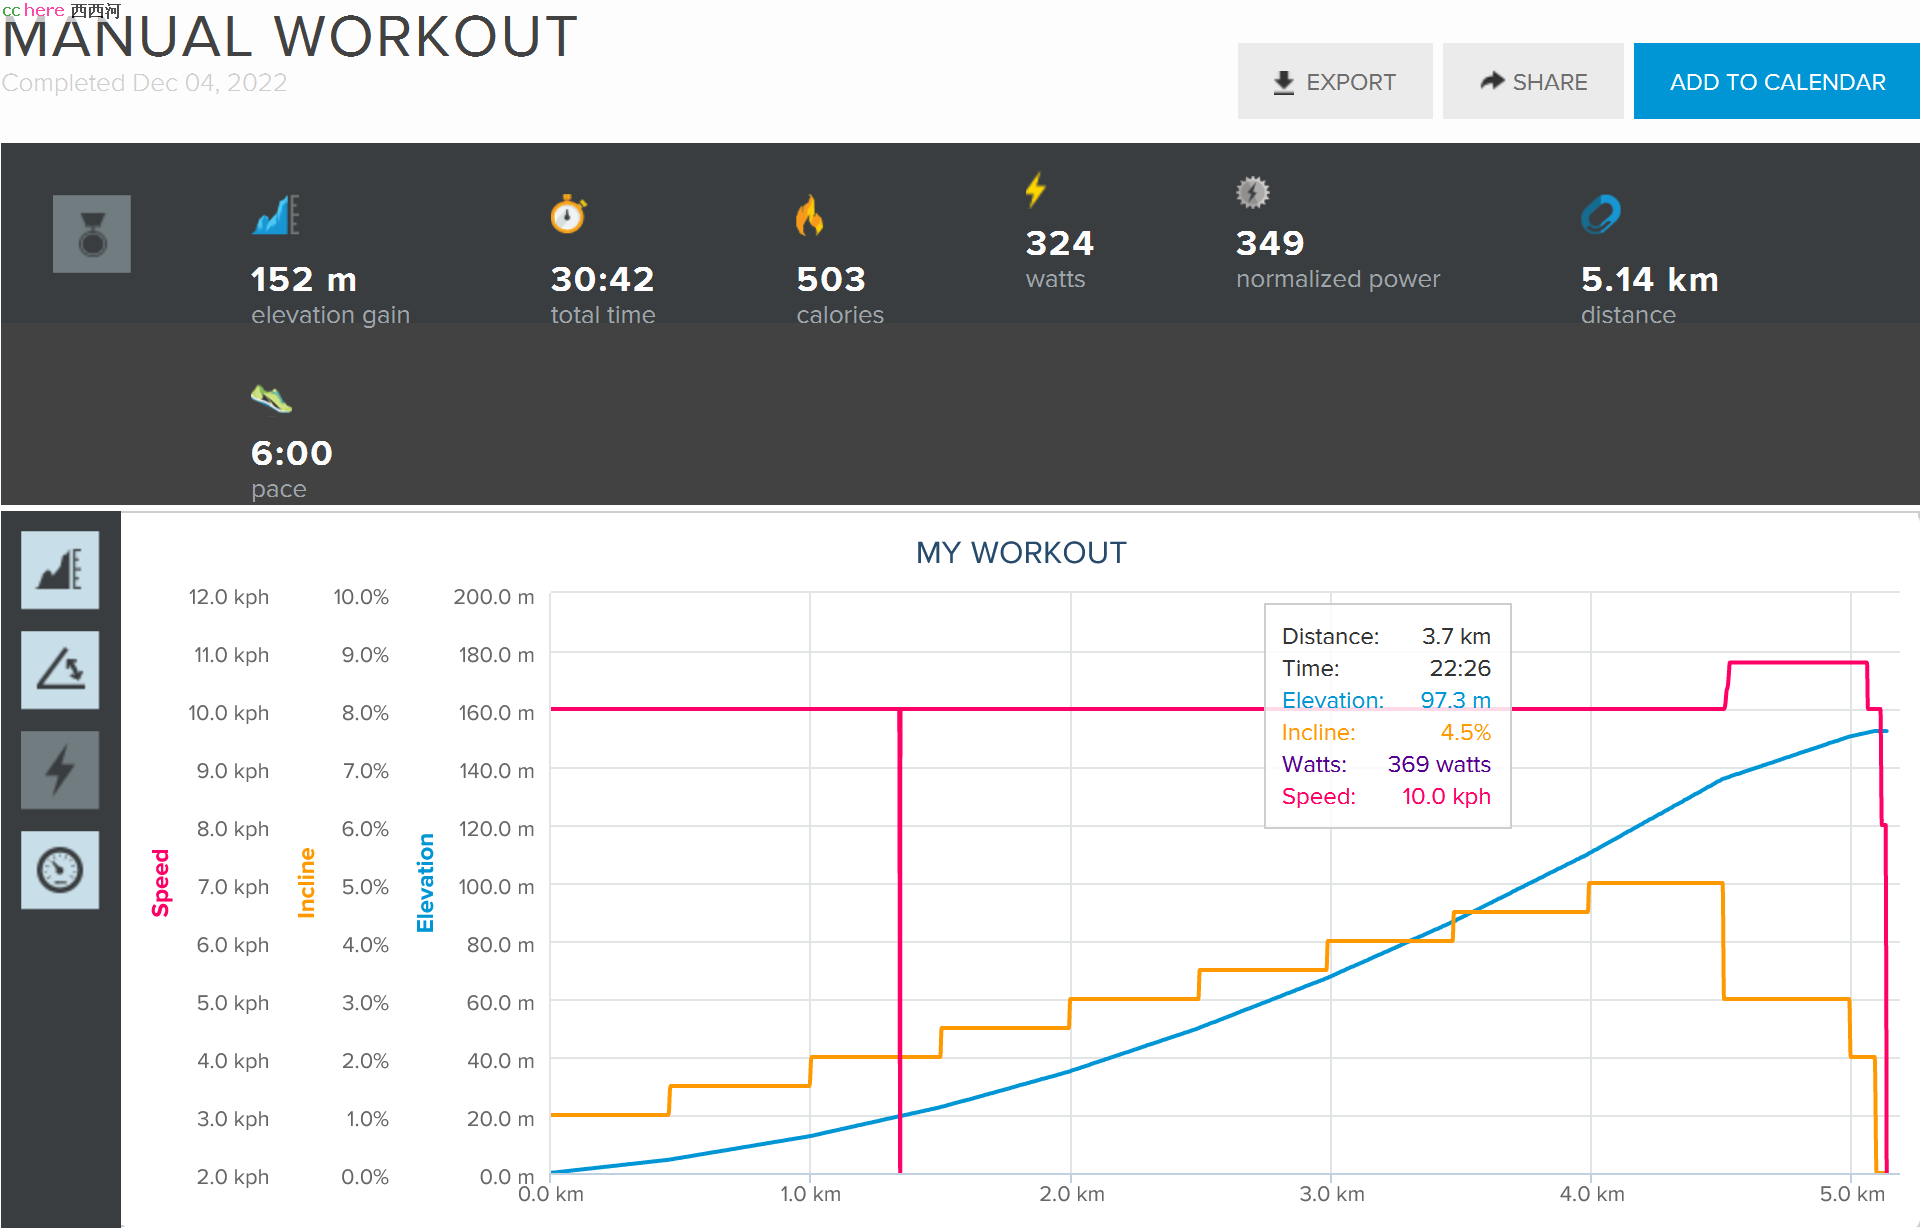Click the 30:42 total time value
The image size is (1920, 1228).
(603, 279)
